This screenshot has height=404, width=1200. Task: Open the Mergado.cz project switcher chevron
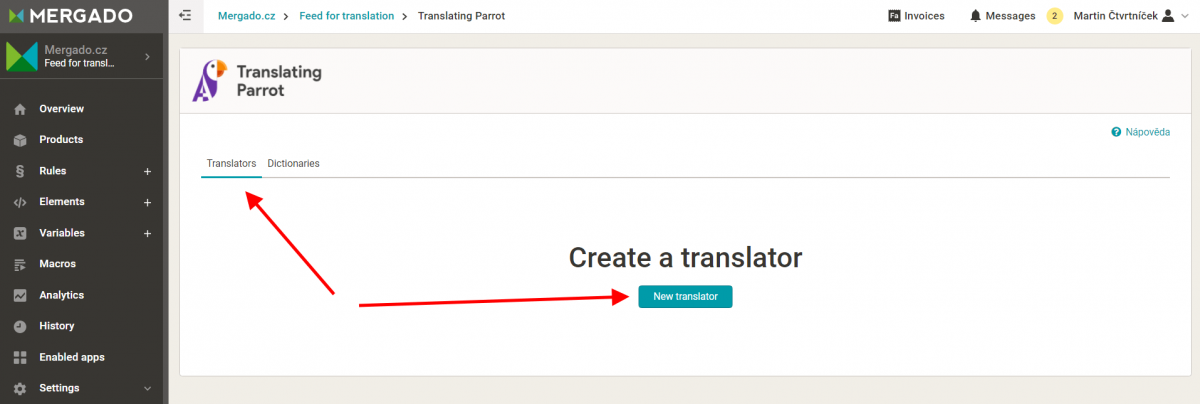(x=147, y=56)
